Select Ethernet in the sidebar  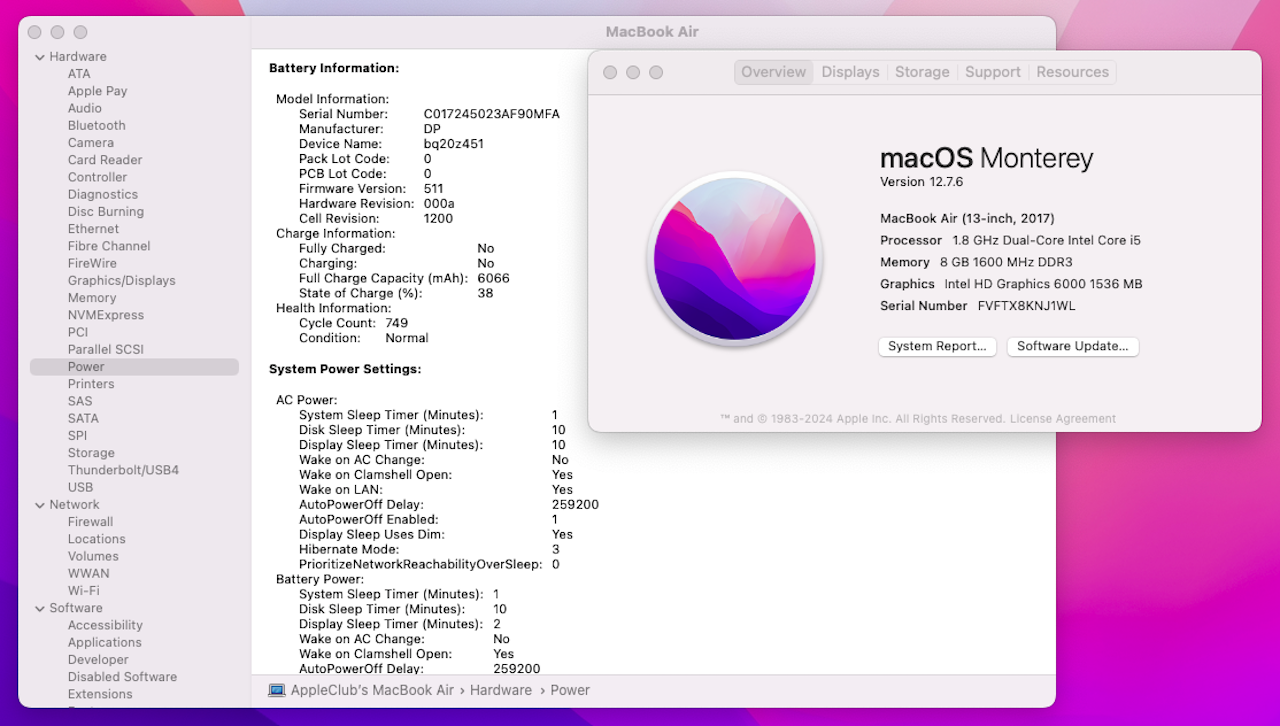tap(93, 229)
